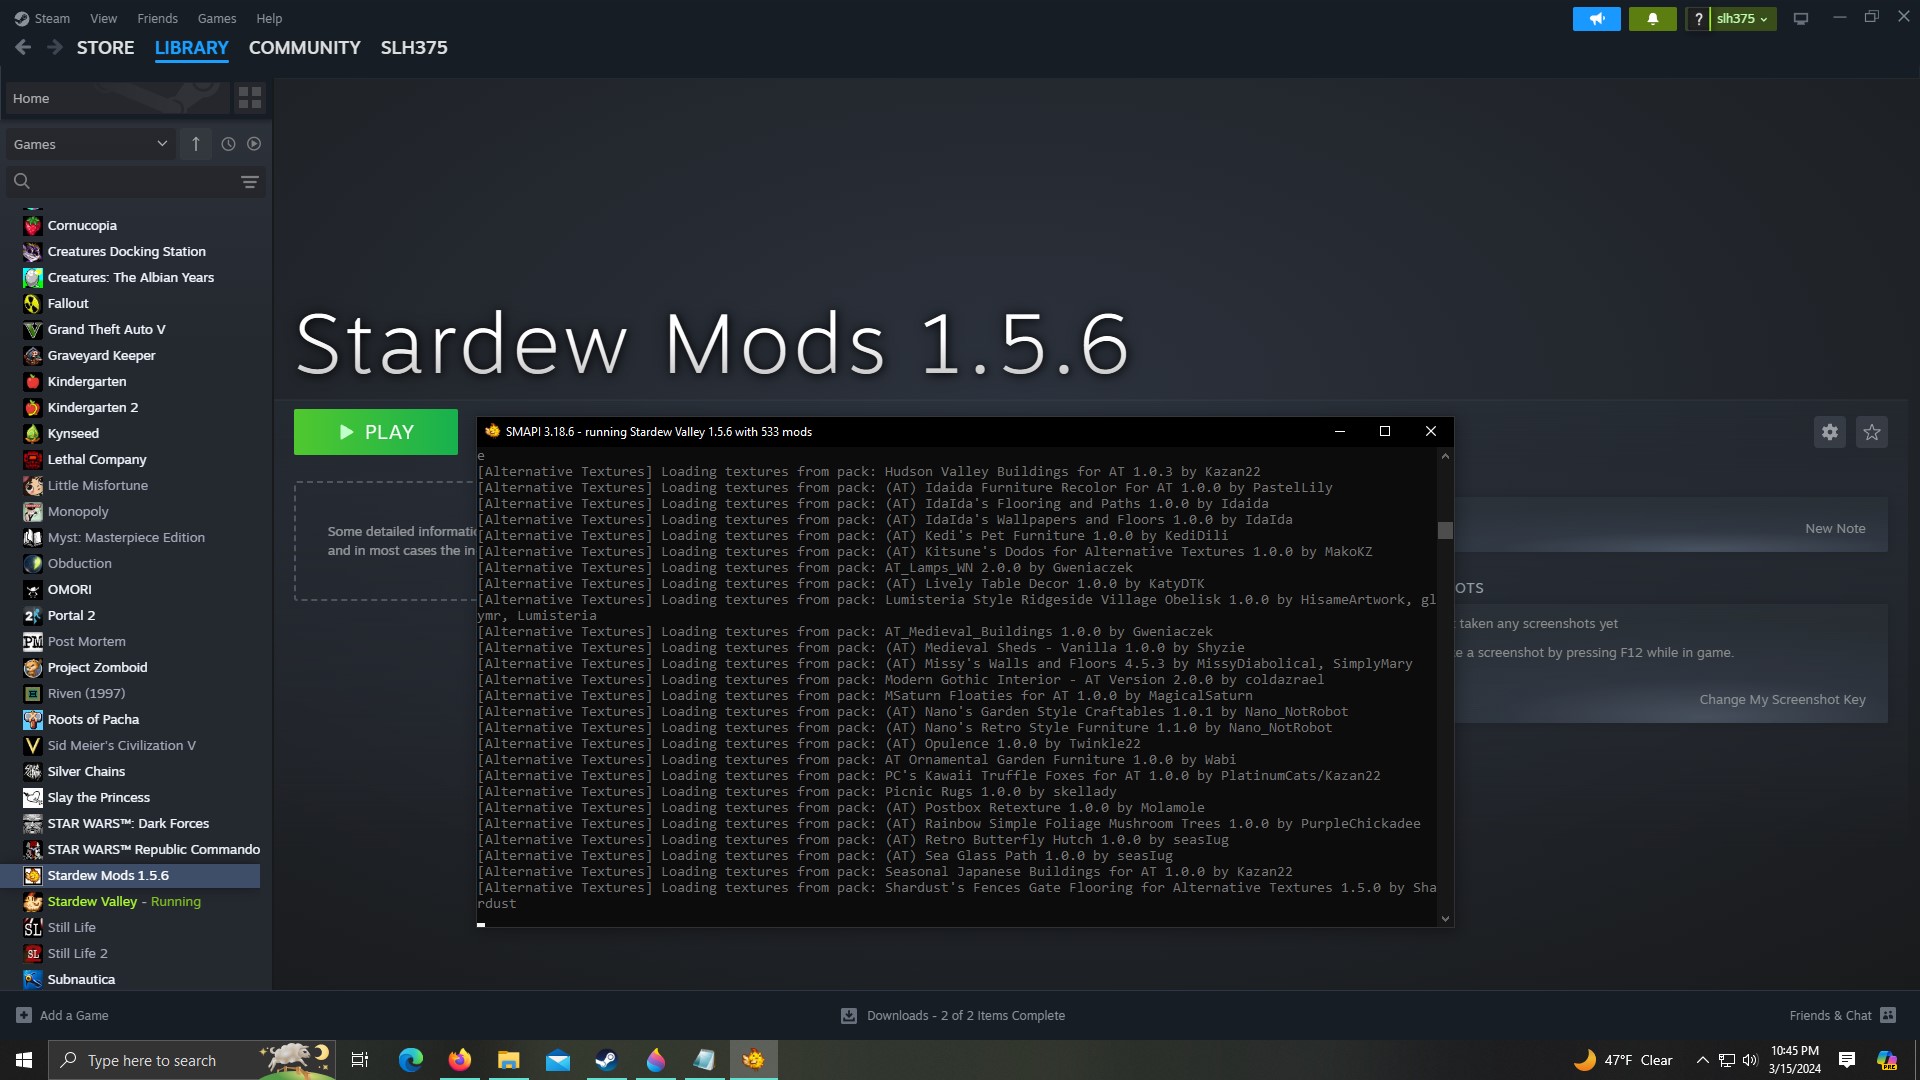Open the Windows notification center icon
Image resolution: width=1920 pixels, height=1080 pixels.
(x=1847, y=1060)
